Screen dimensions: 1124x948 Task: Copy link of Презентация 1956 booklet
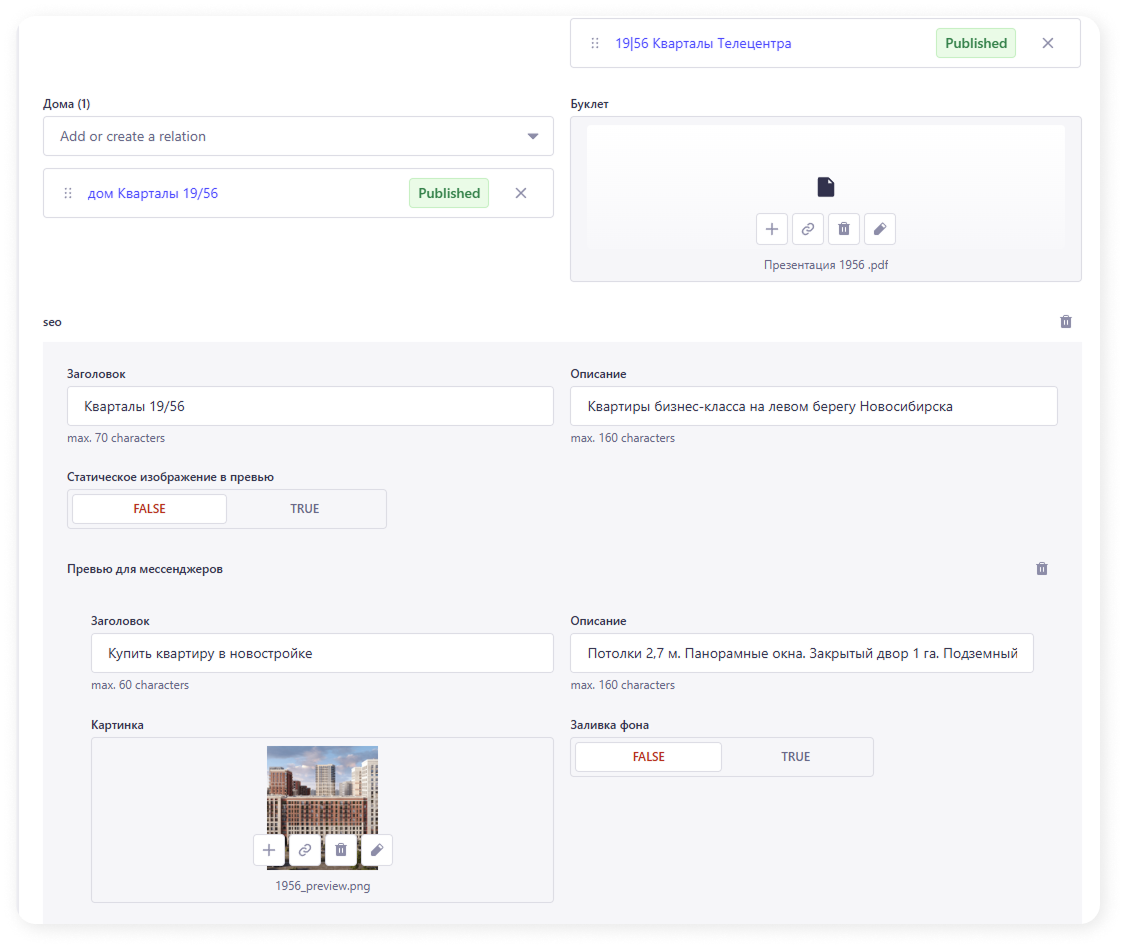(808, 229)
